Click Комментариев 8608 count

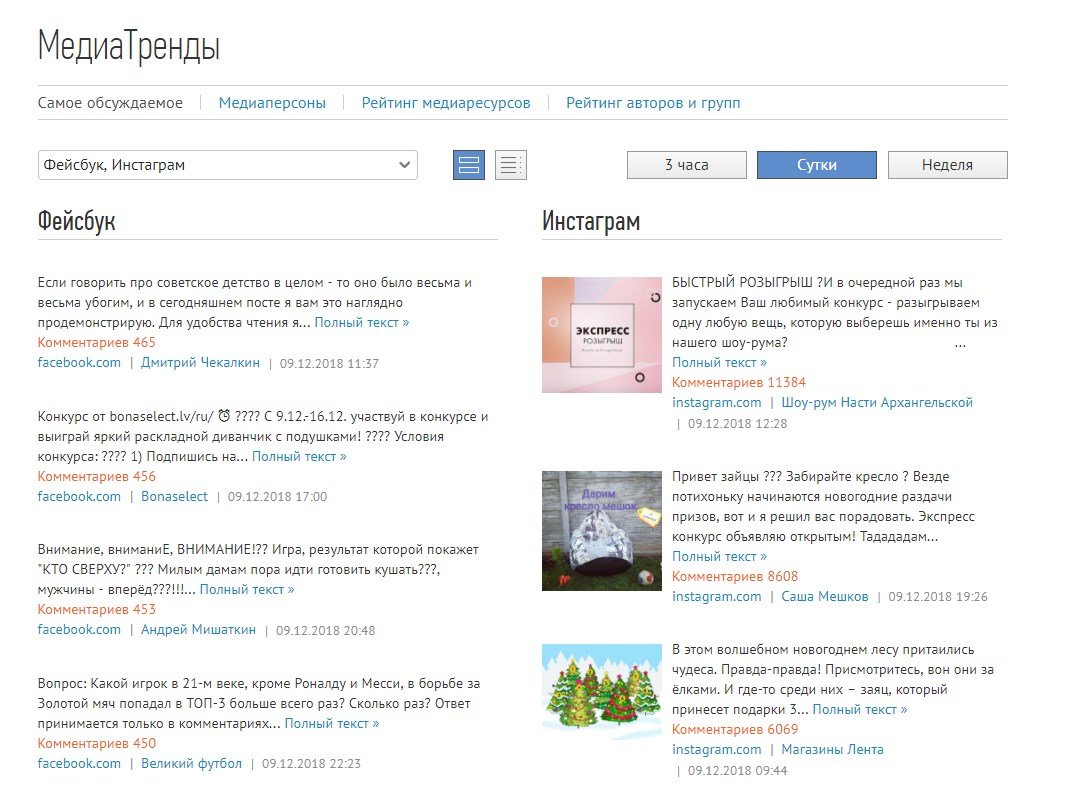(x=735, y=577)
